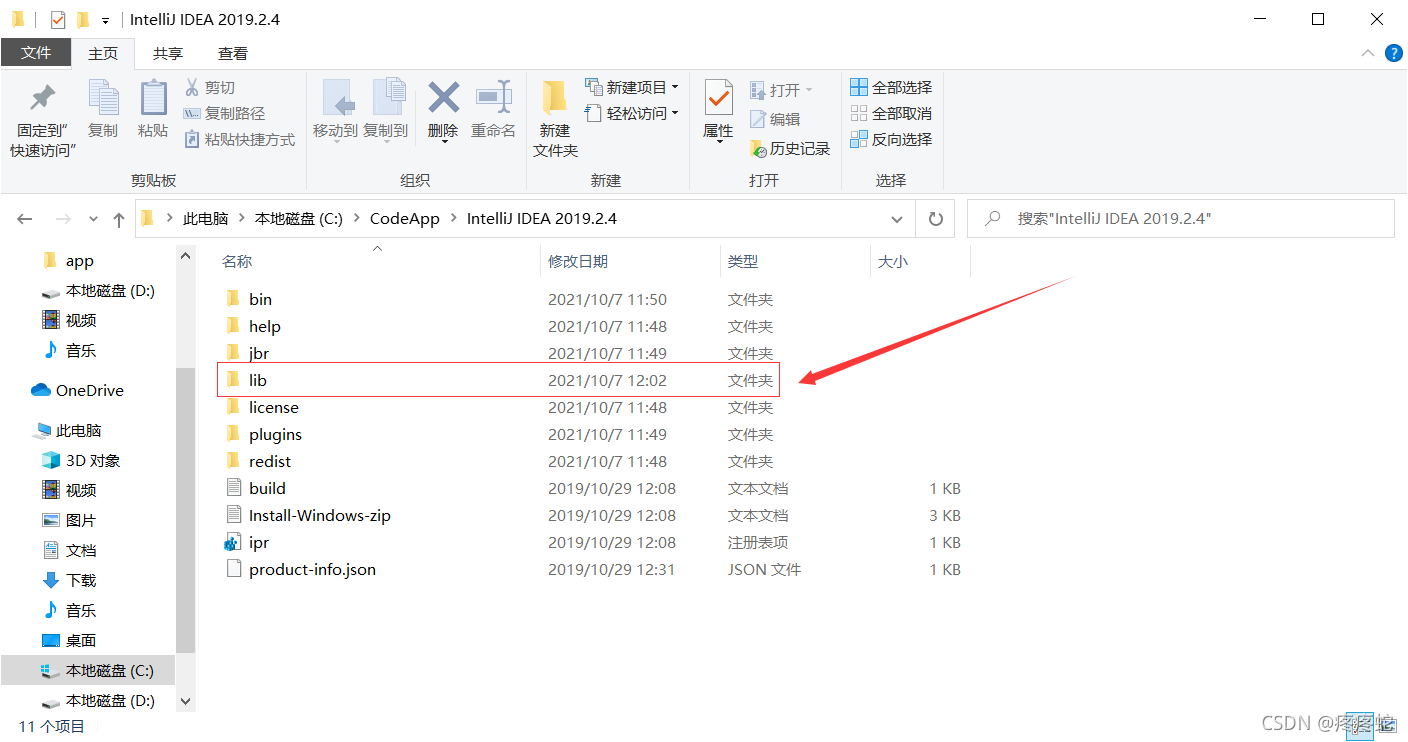Pin folder to Quick access

43,119
